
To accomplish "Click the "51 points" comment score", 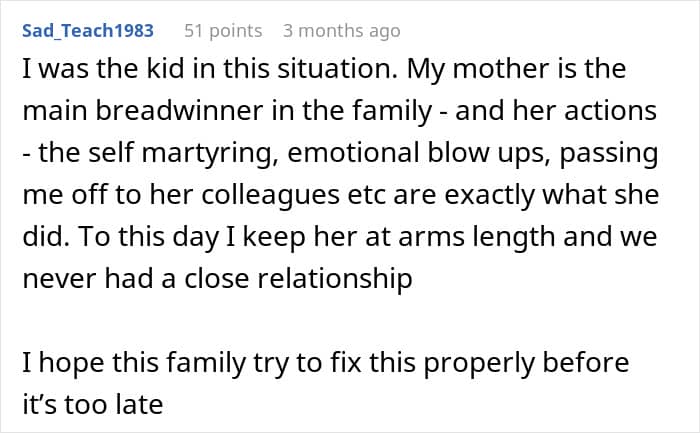I will [x=221, y=31].
